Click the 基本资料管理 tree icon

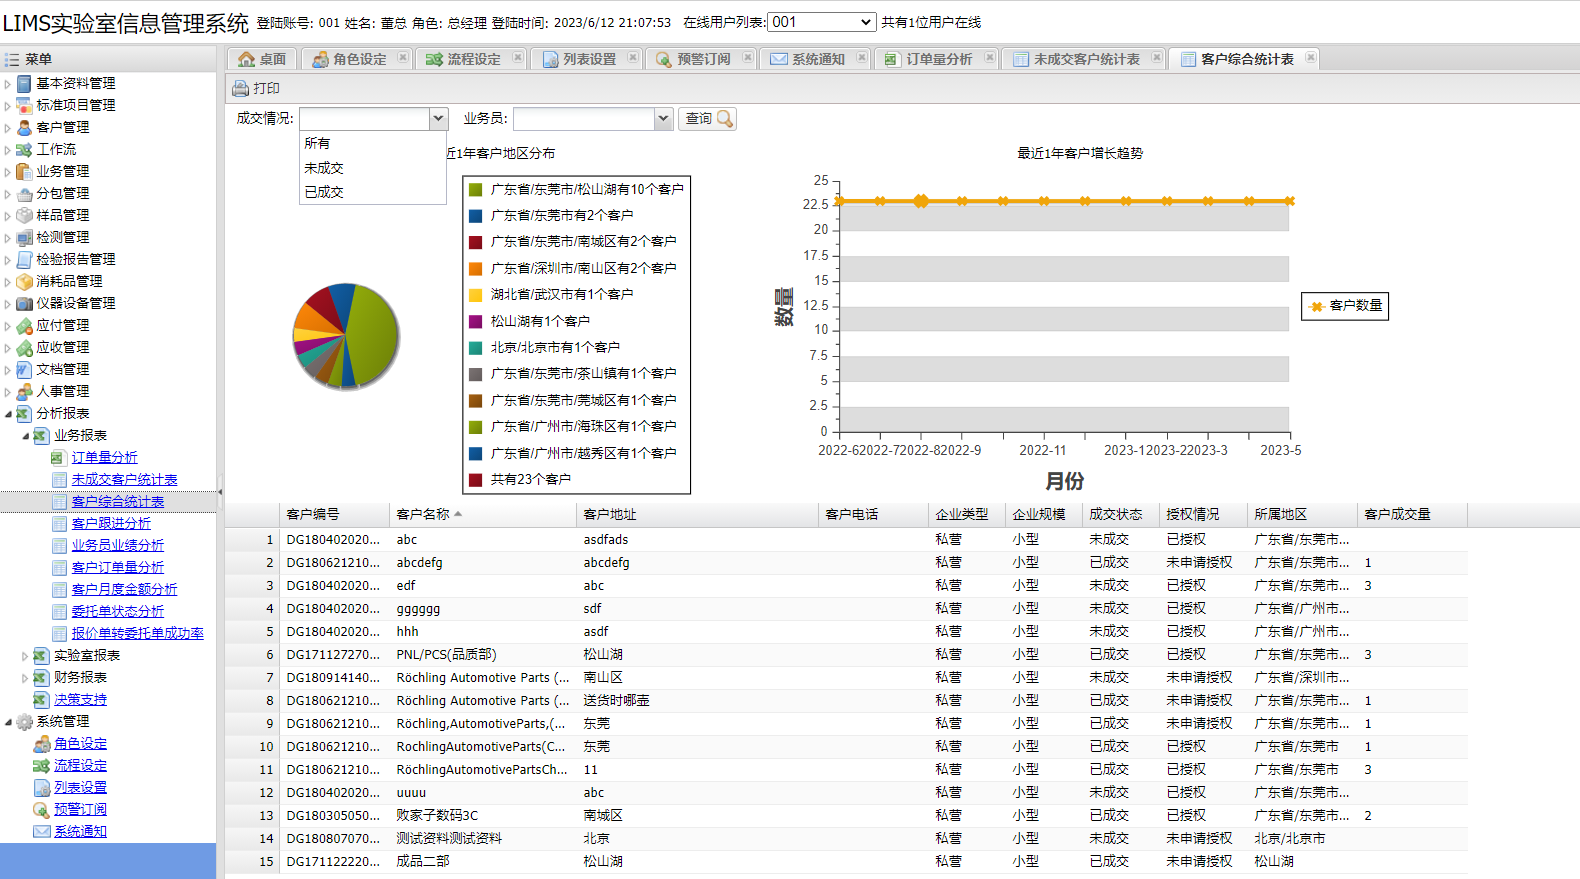click(24, 83)
